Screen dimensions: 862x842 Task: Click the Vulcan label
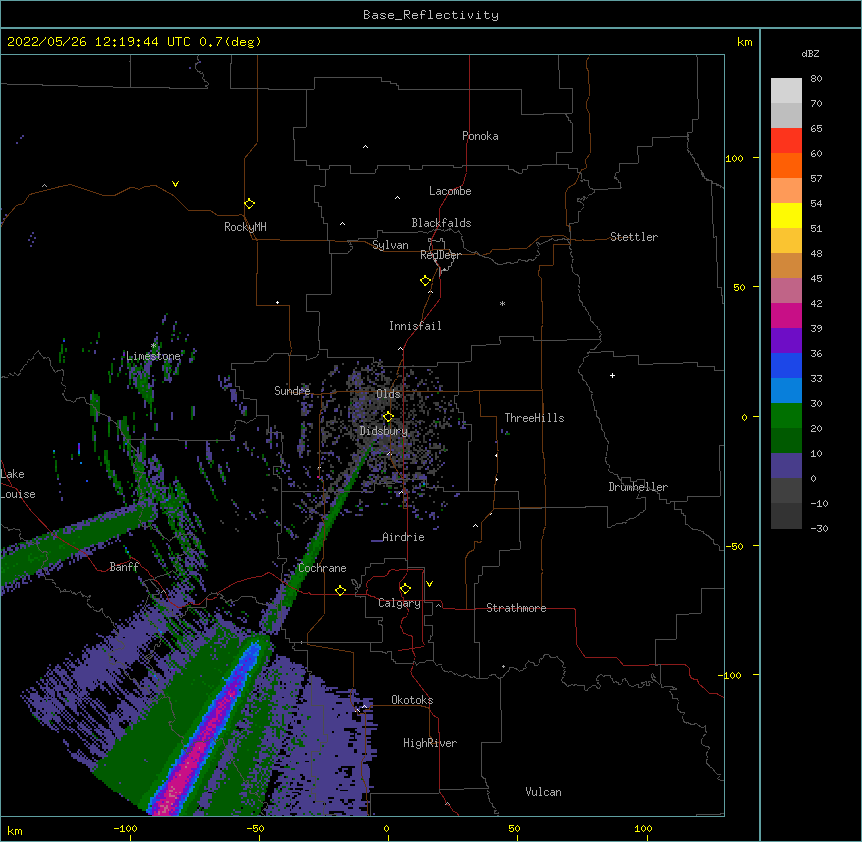point(543,792)
